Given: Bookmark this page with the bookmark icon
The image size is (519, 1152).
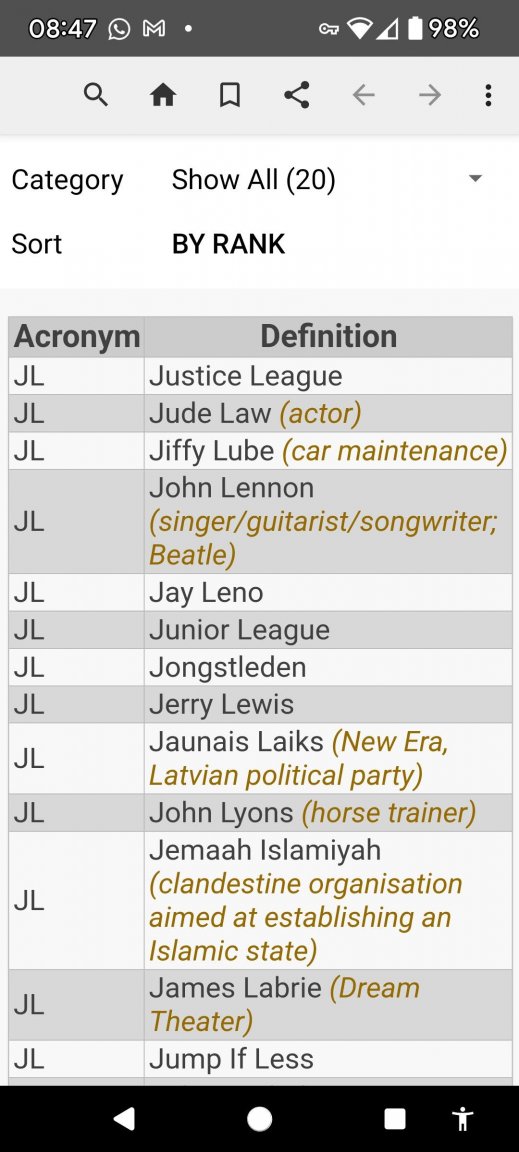Looking at the screenshot, I should pos(229,95).
